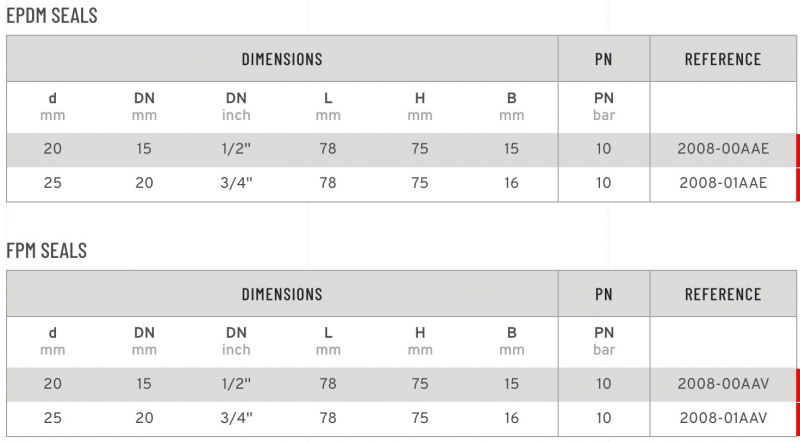The height and width of the screenshot is (442, 800).
Task: Open reference 2008-00AAV
Action: 723,384
